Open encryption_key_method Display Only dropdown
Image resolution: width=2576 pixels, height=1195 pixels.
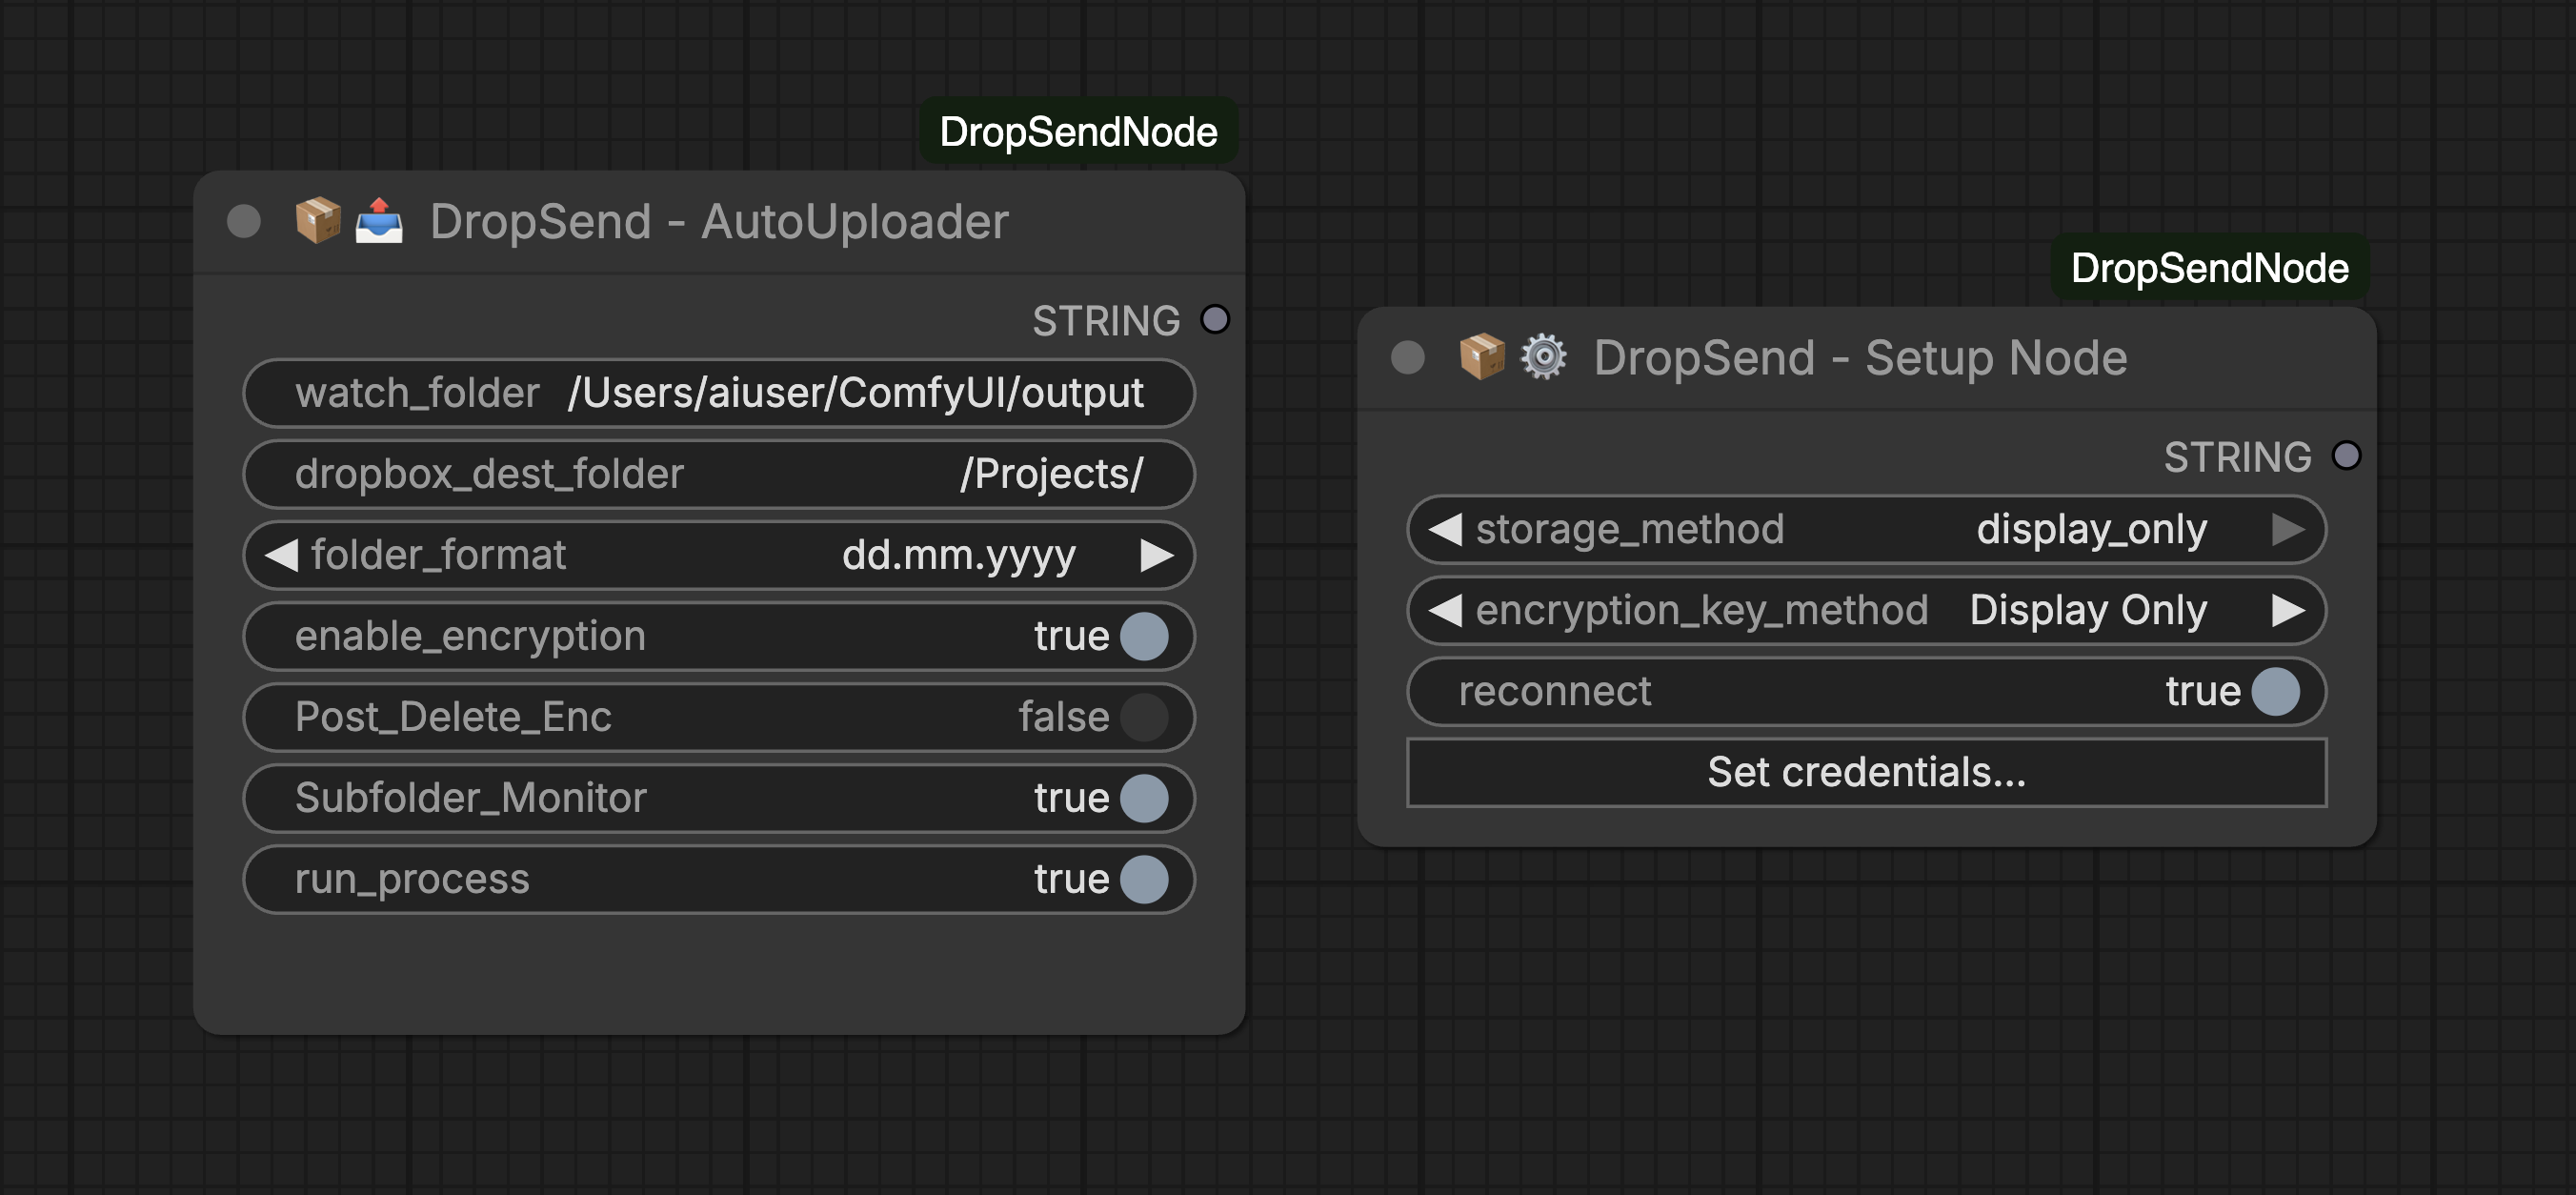[1866, 610]
